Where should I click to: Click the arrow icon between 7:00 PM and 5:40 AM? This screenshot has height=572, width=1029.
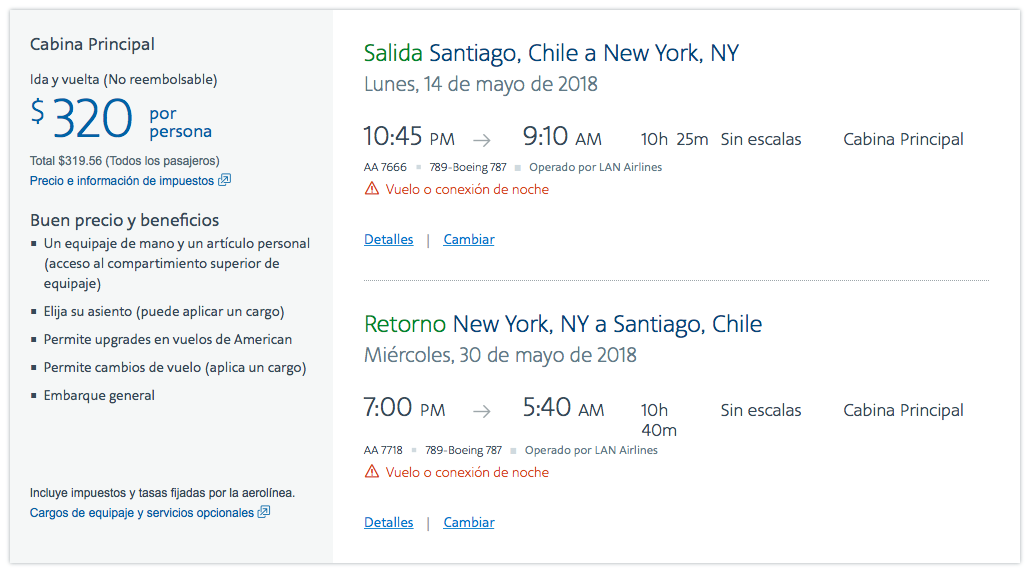[x=482, y=411]
